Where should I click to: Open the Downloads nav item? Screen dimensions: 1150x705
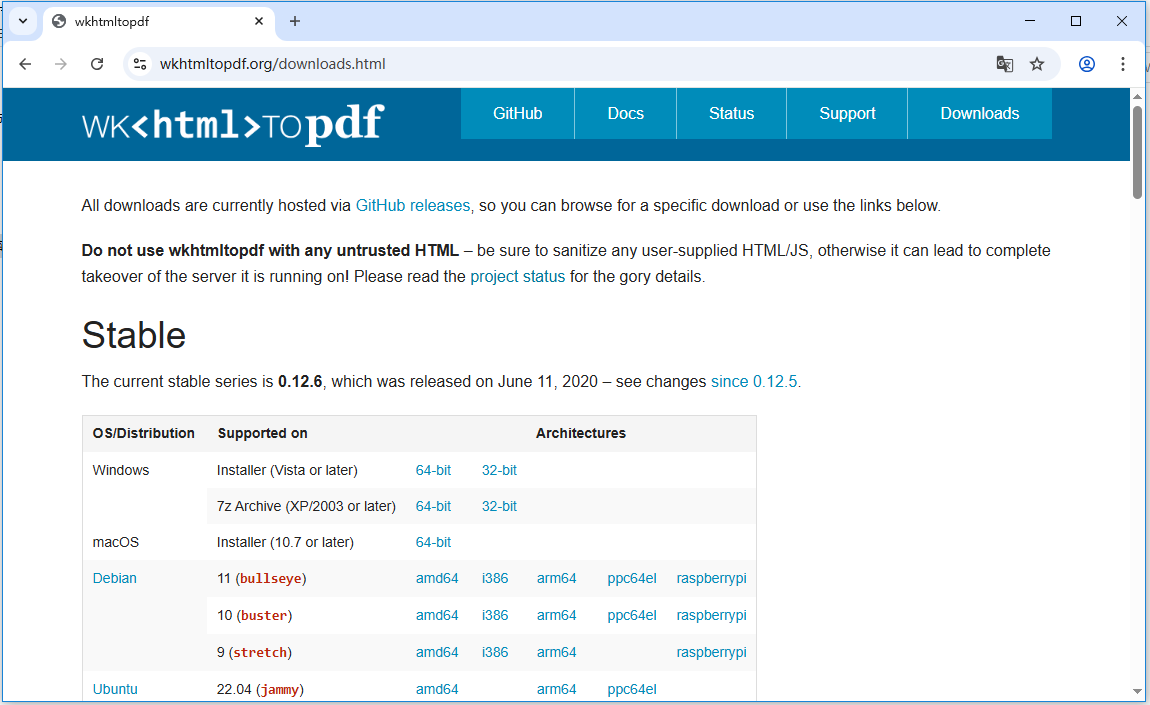pyautogui.click(x=980, y=113)
